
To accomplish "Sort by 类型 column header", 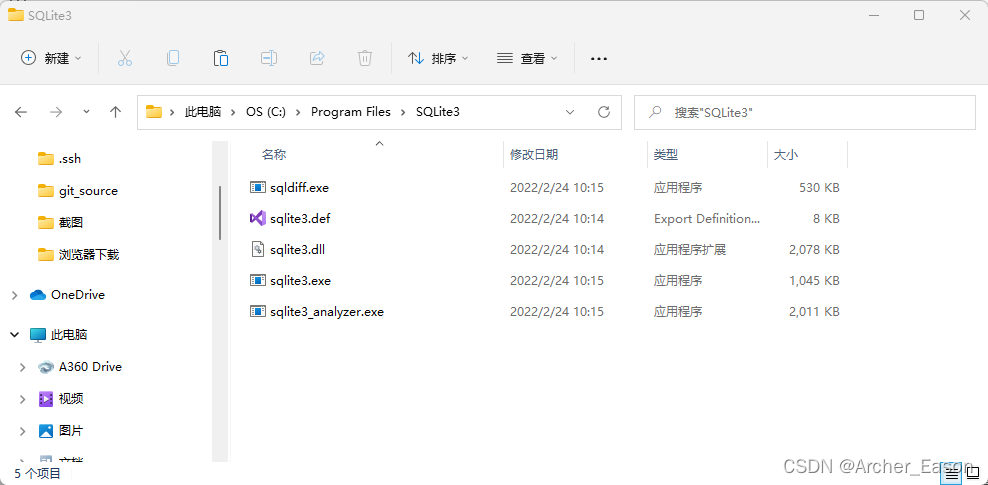I will pyautogui.click(x=666, y=154).
